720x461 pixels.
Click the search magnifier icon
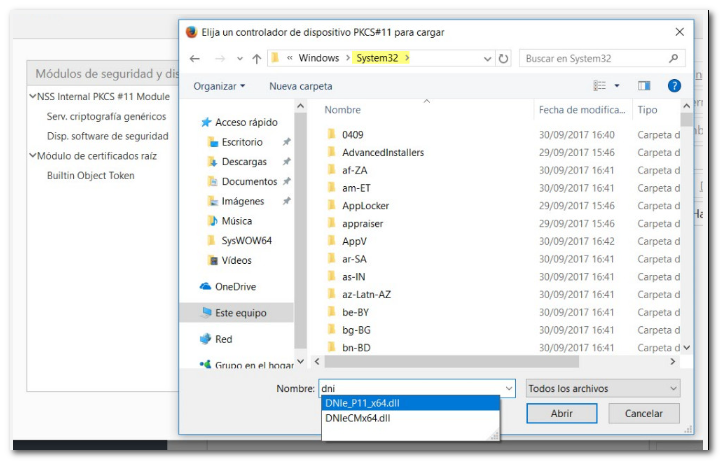(x=674, y=59)
